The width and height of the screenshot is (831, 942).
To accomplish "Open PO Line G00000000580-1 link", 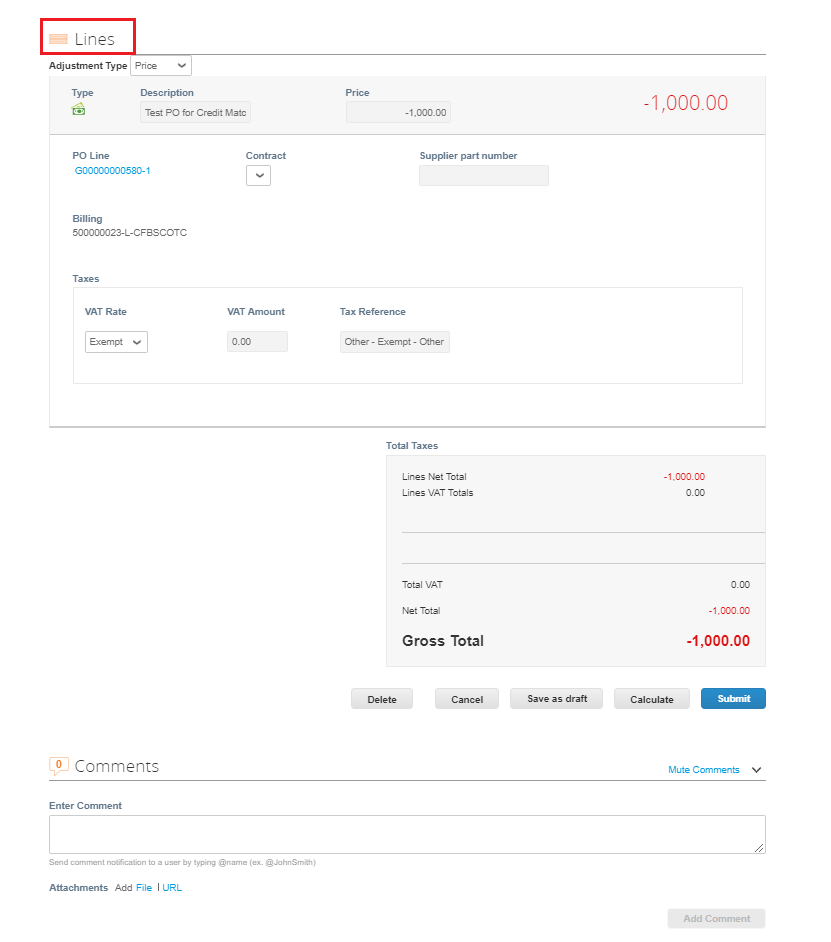I will click(112, 171).
